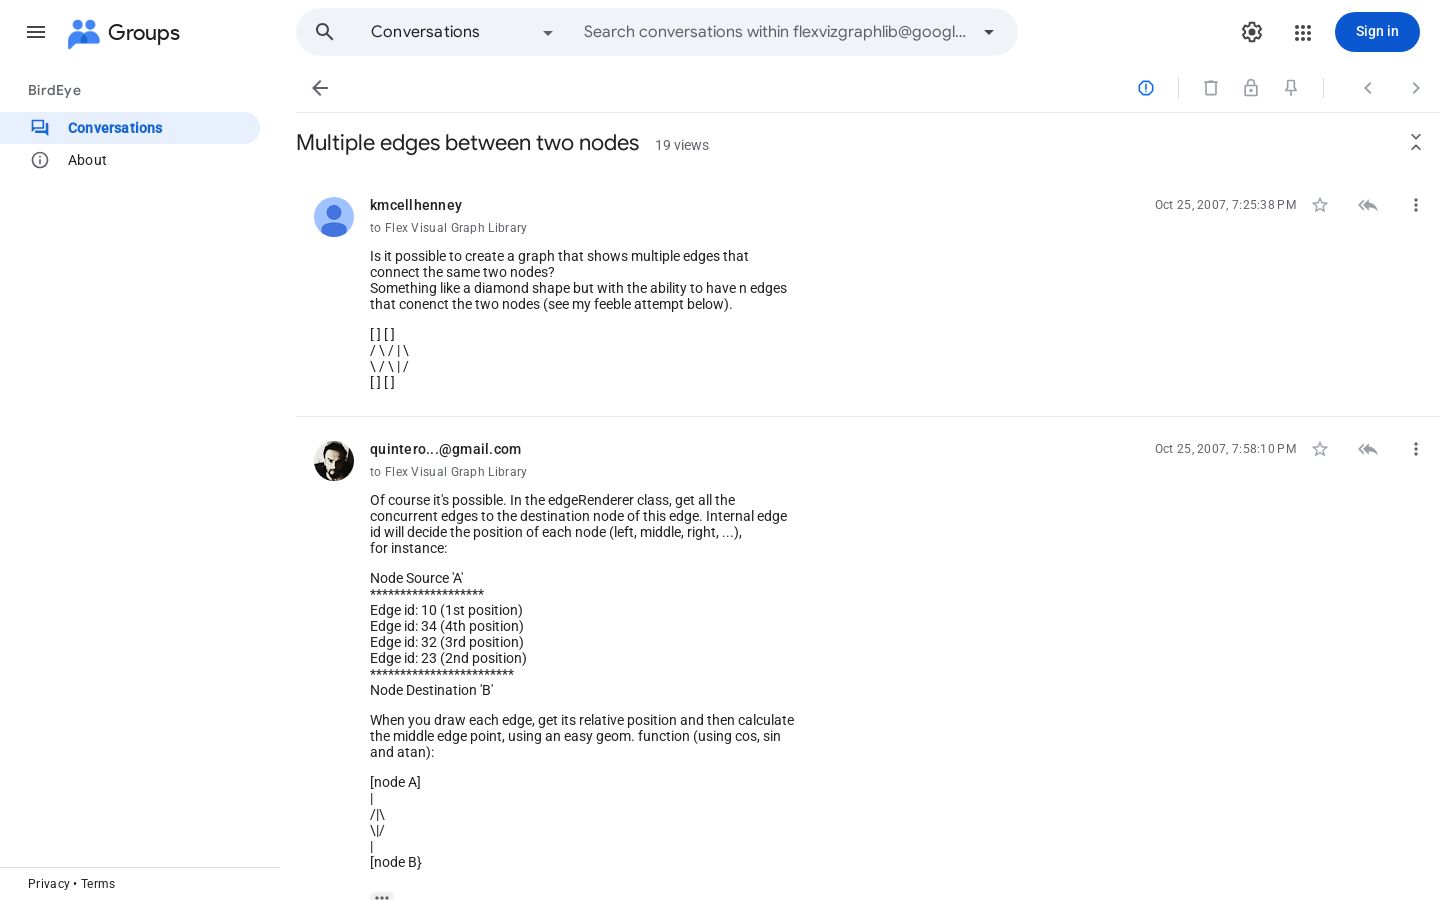Open the Privacy link
The width and height of the screenshot is (1440, 900).
[48, 884]
